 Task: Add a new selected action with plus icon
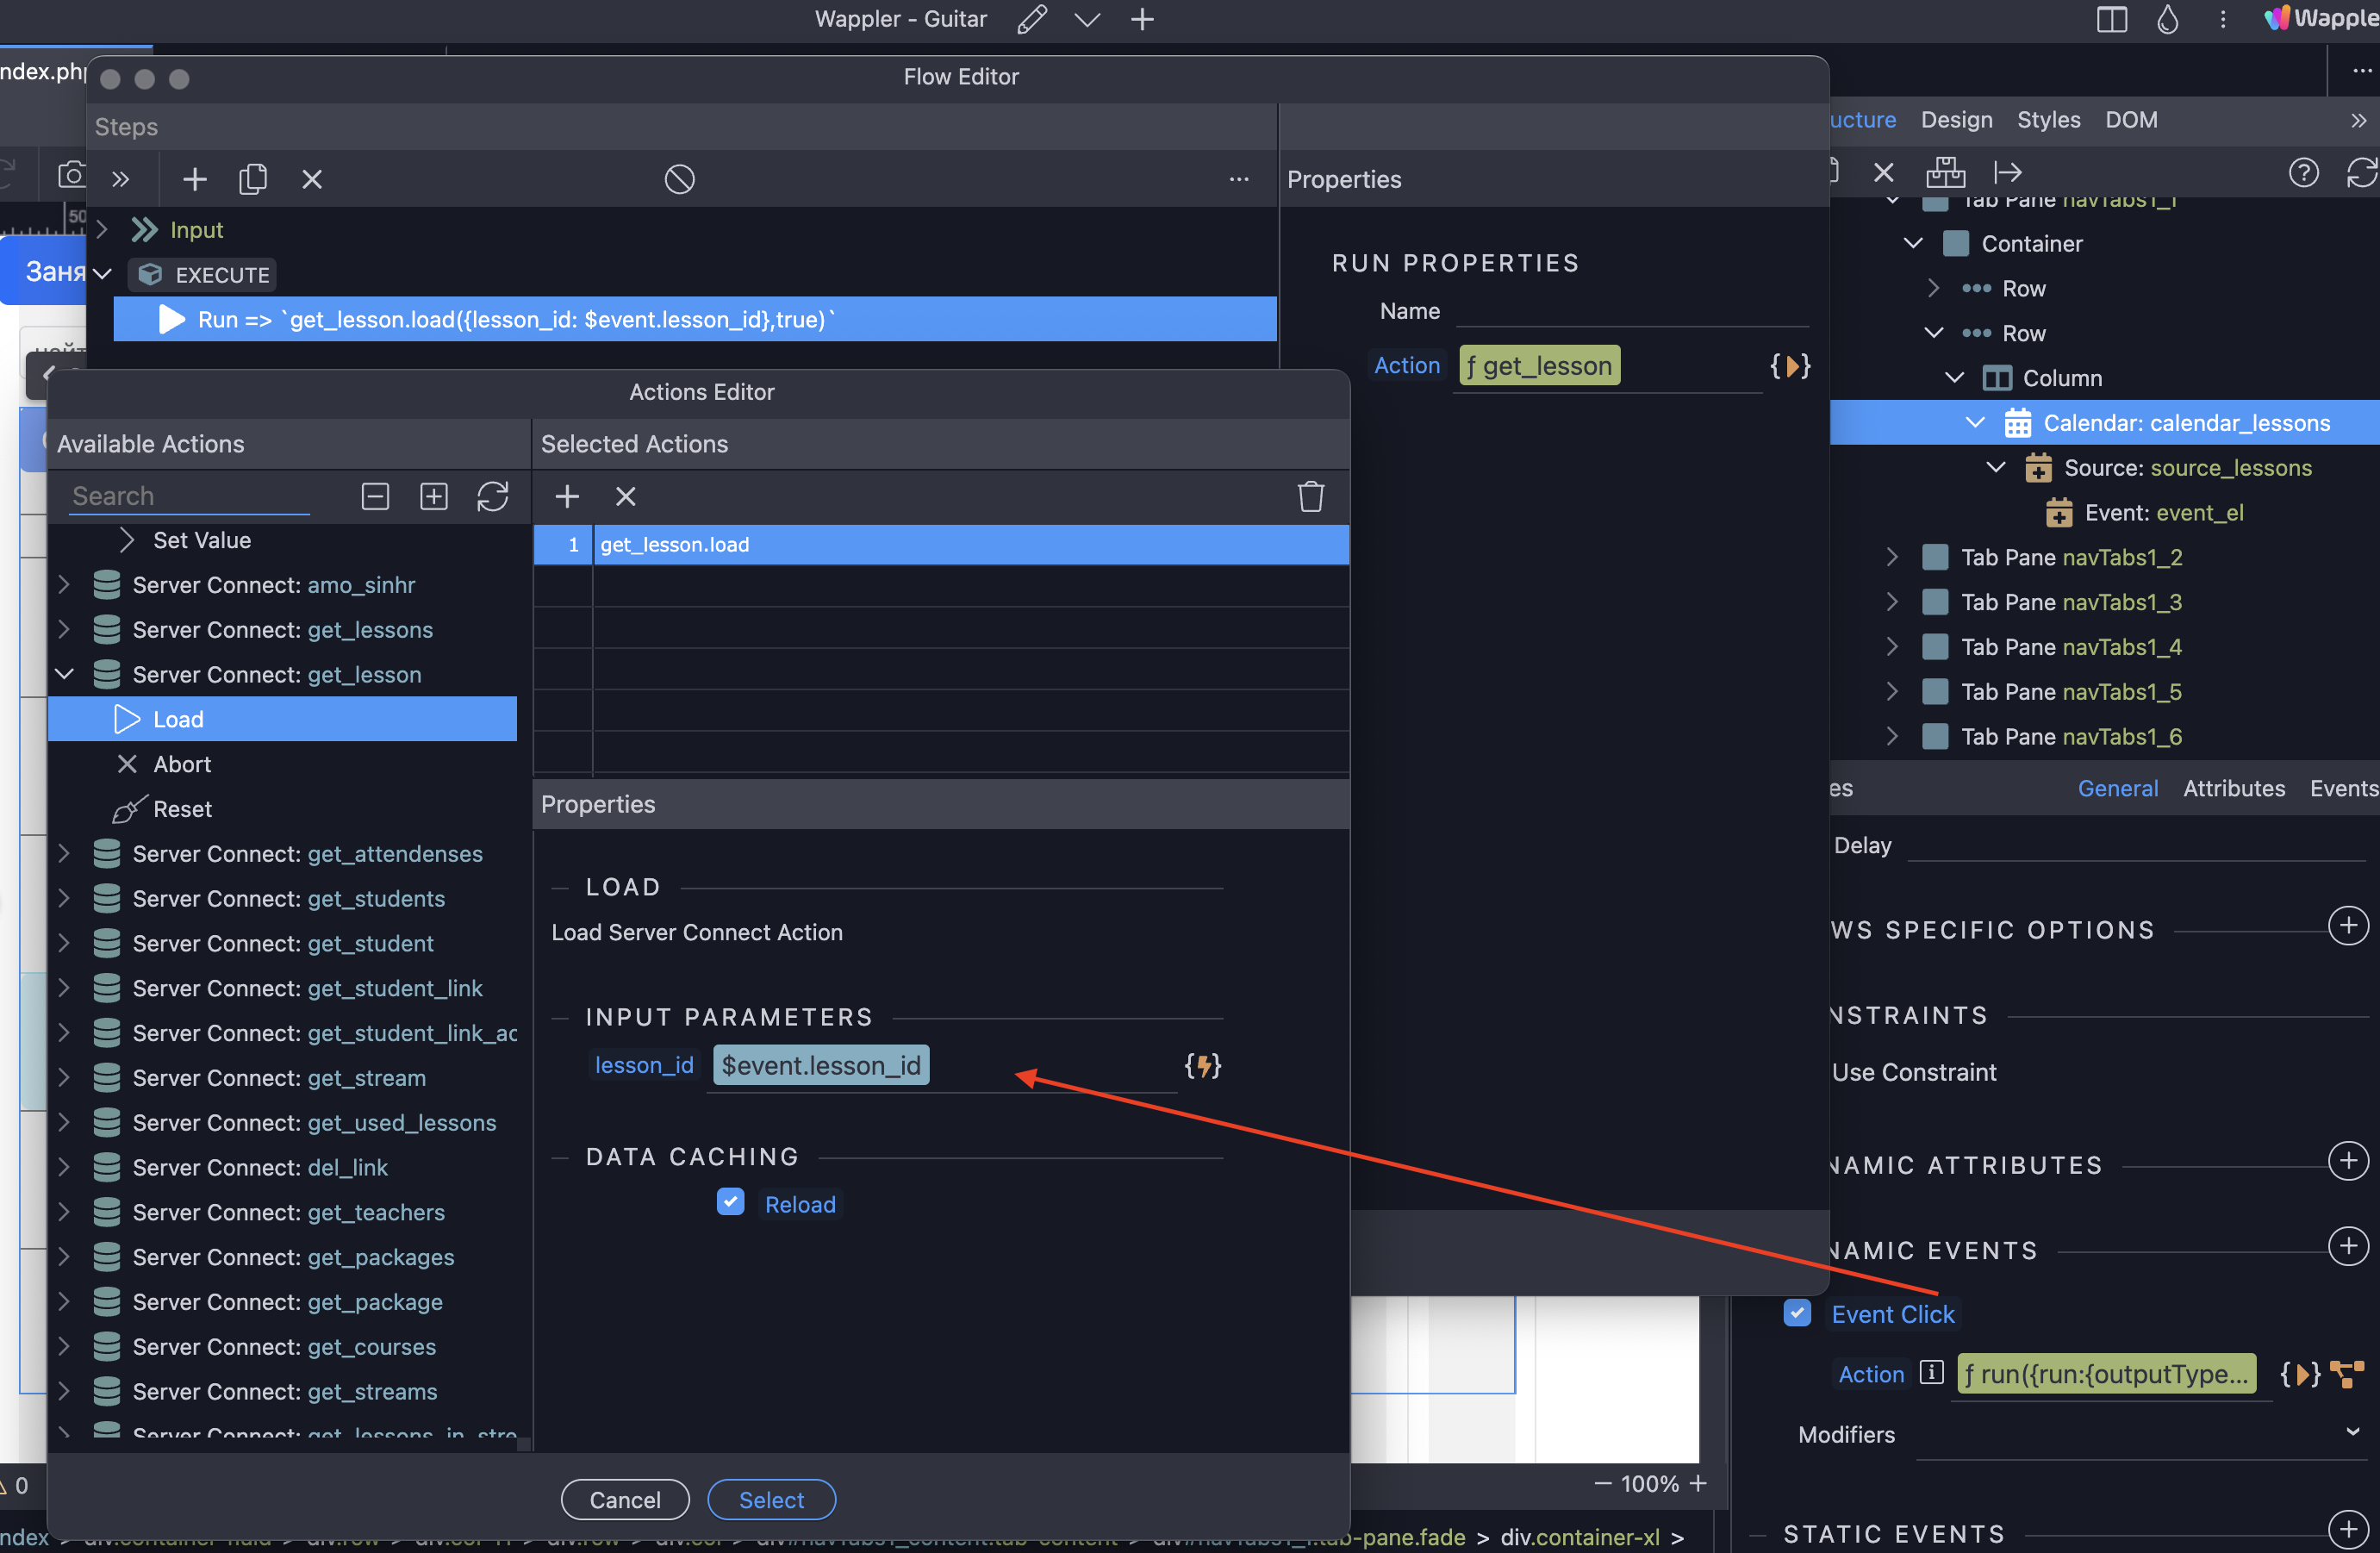click(x=567, y=496)
